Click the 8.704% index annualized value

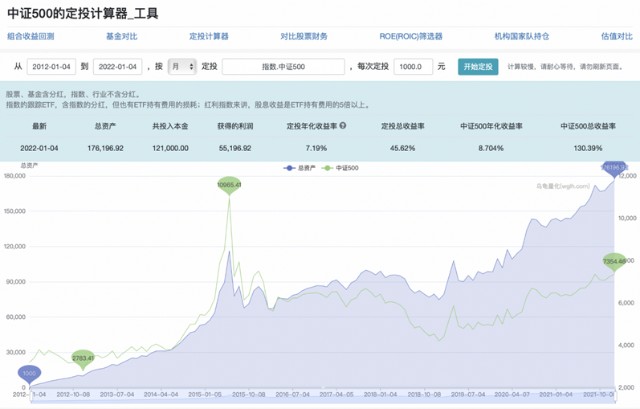(x=491, y=148)
